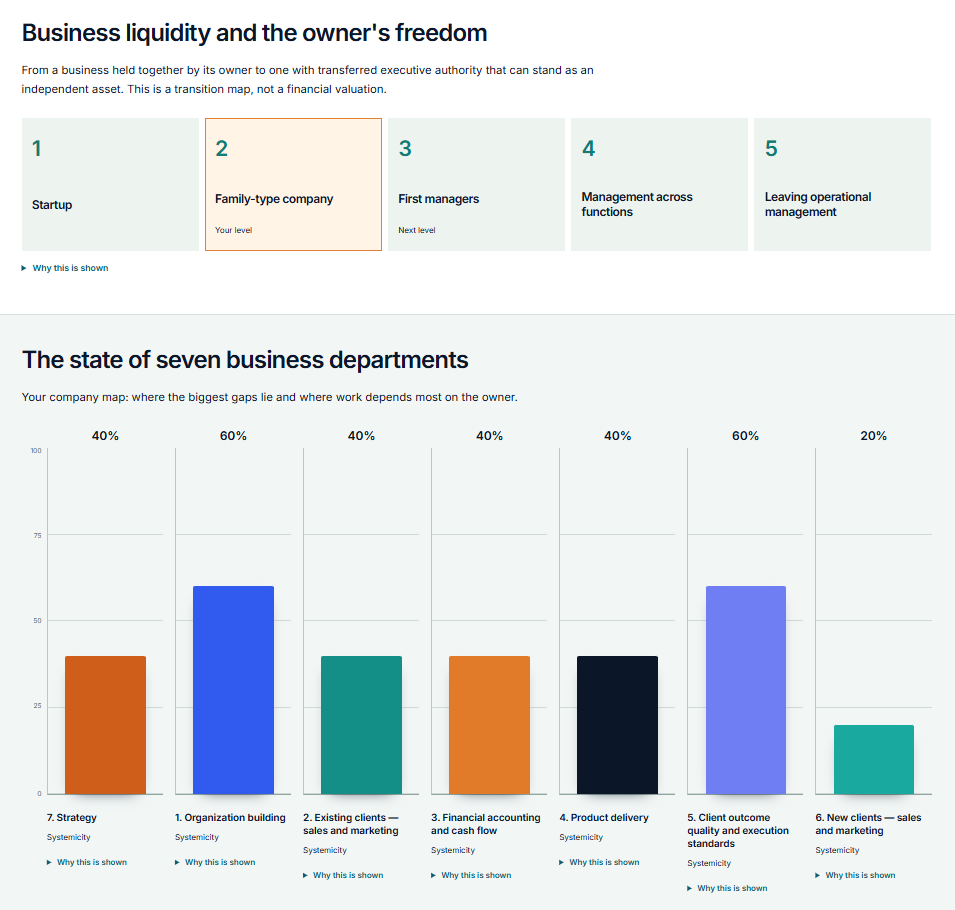
Task: Click the "7. Strategy" department label
Action: tap(72, 817)
